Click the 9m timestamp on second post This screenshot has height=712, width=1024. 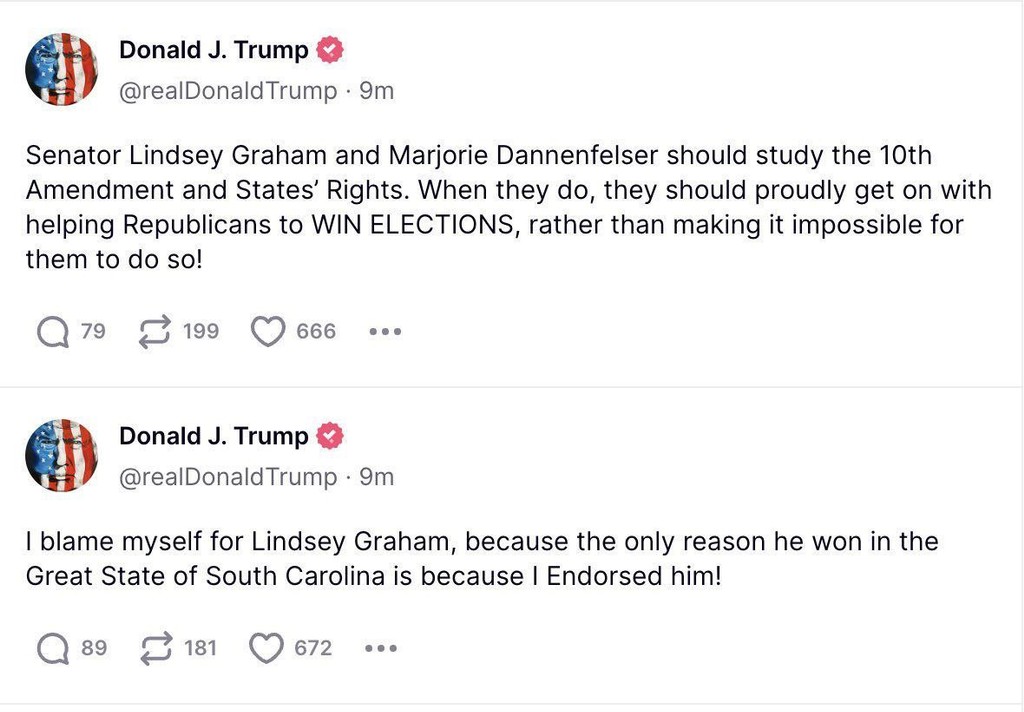[376, 477]
